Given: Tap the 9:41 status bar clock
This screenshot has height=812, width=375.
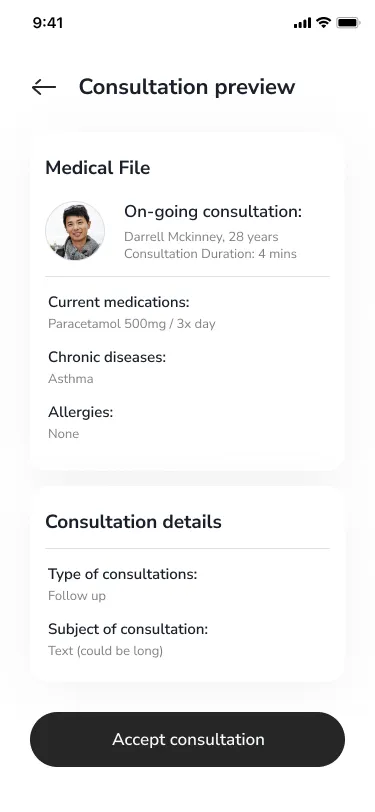Looking at the screenshot, I should (x=48, y=23).
